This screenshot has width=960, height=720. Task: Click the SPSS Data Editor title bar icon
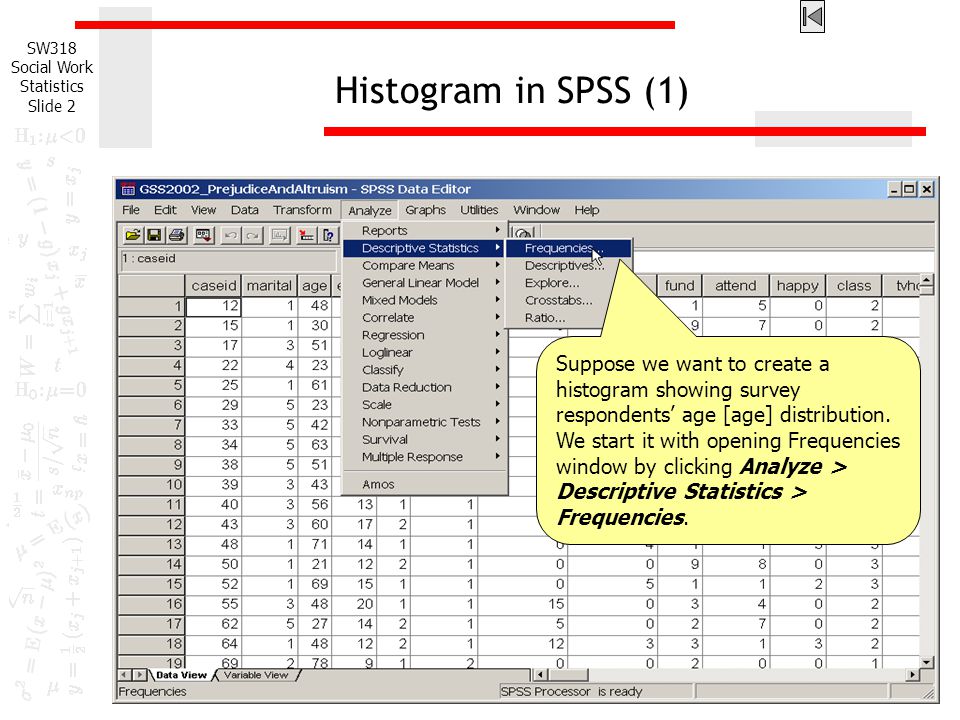tap(127, 189)
